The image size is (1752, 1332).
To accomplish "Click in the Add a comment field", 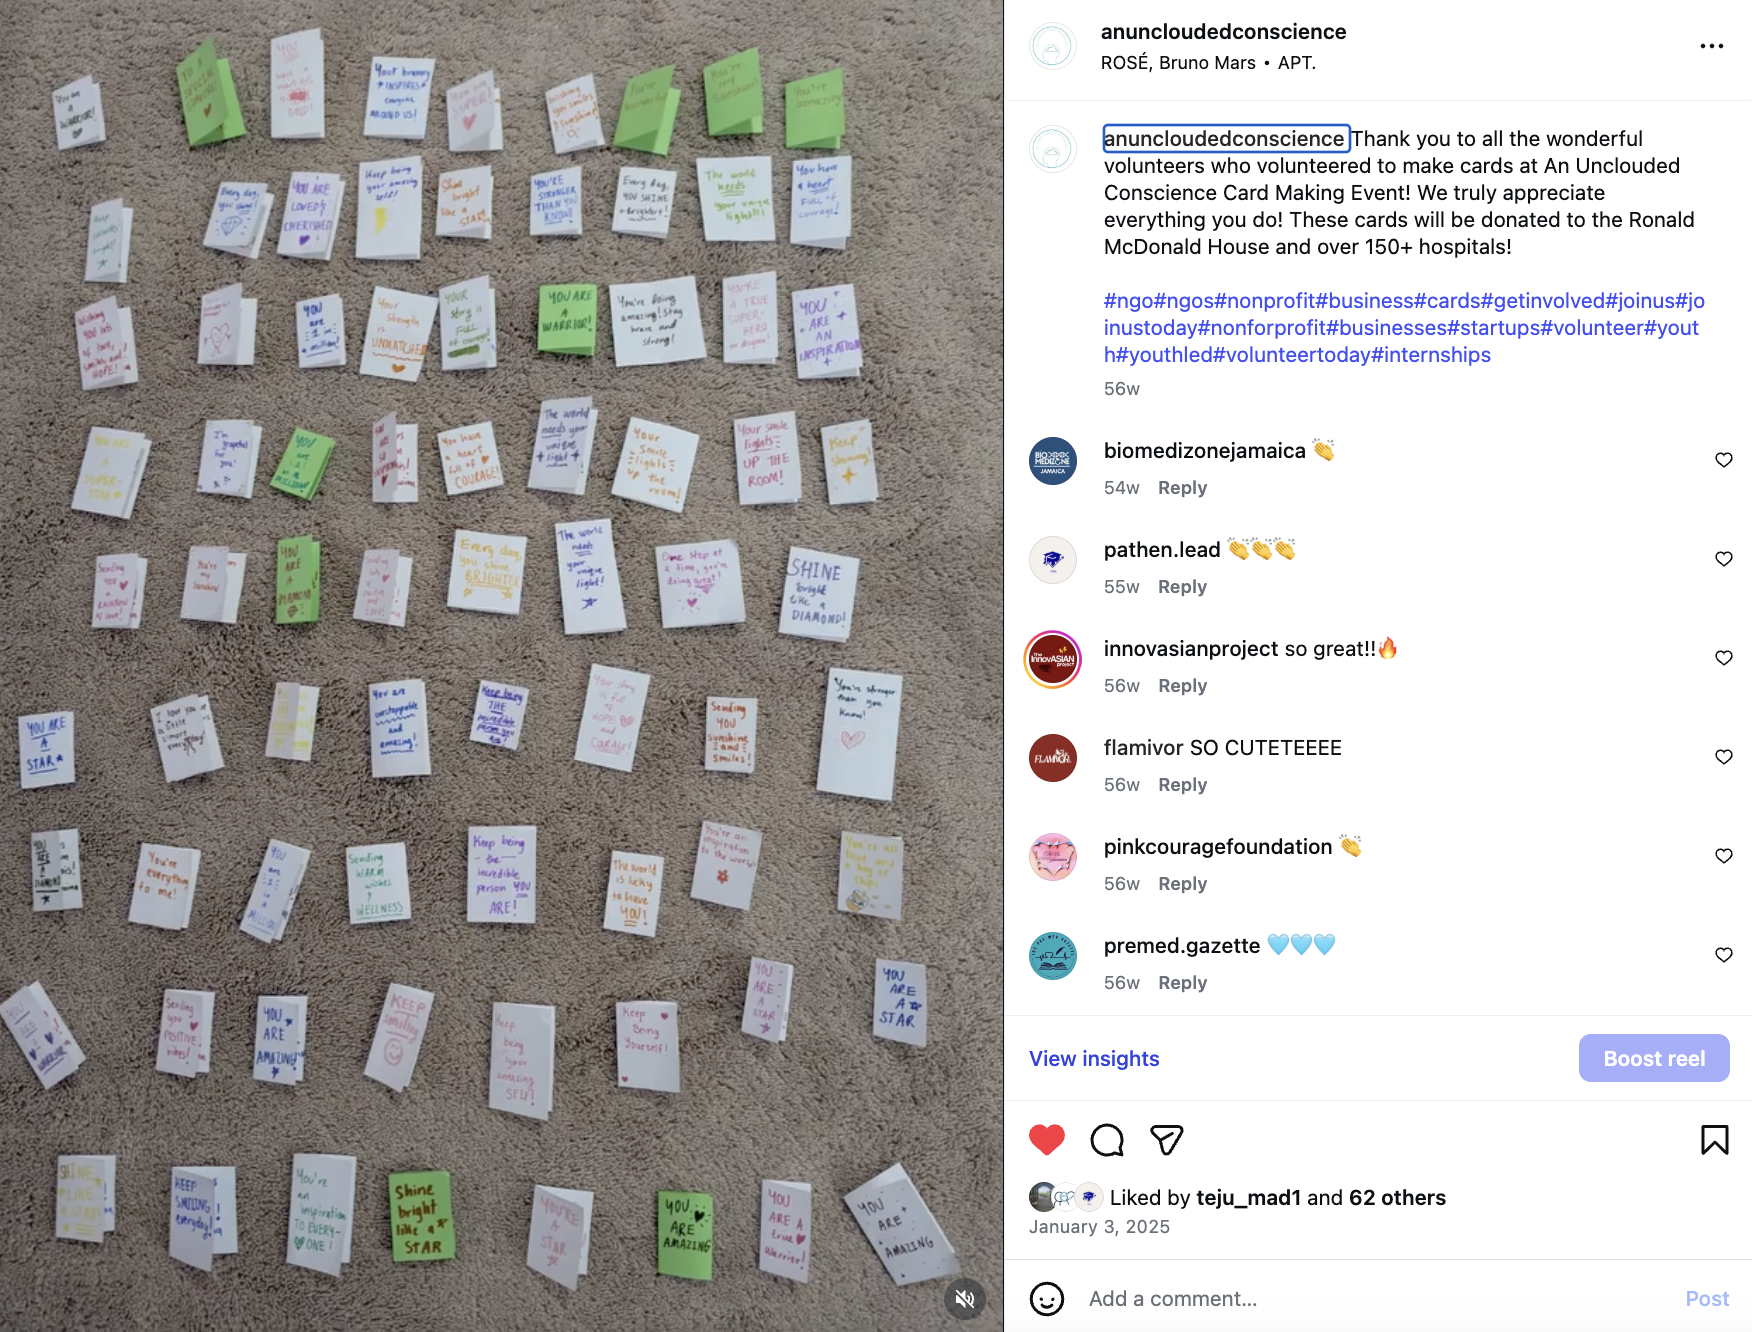I will click(x=1377, y=1299).
